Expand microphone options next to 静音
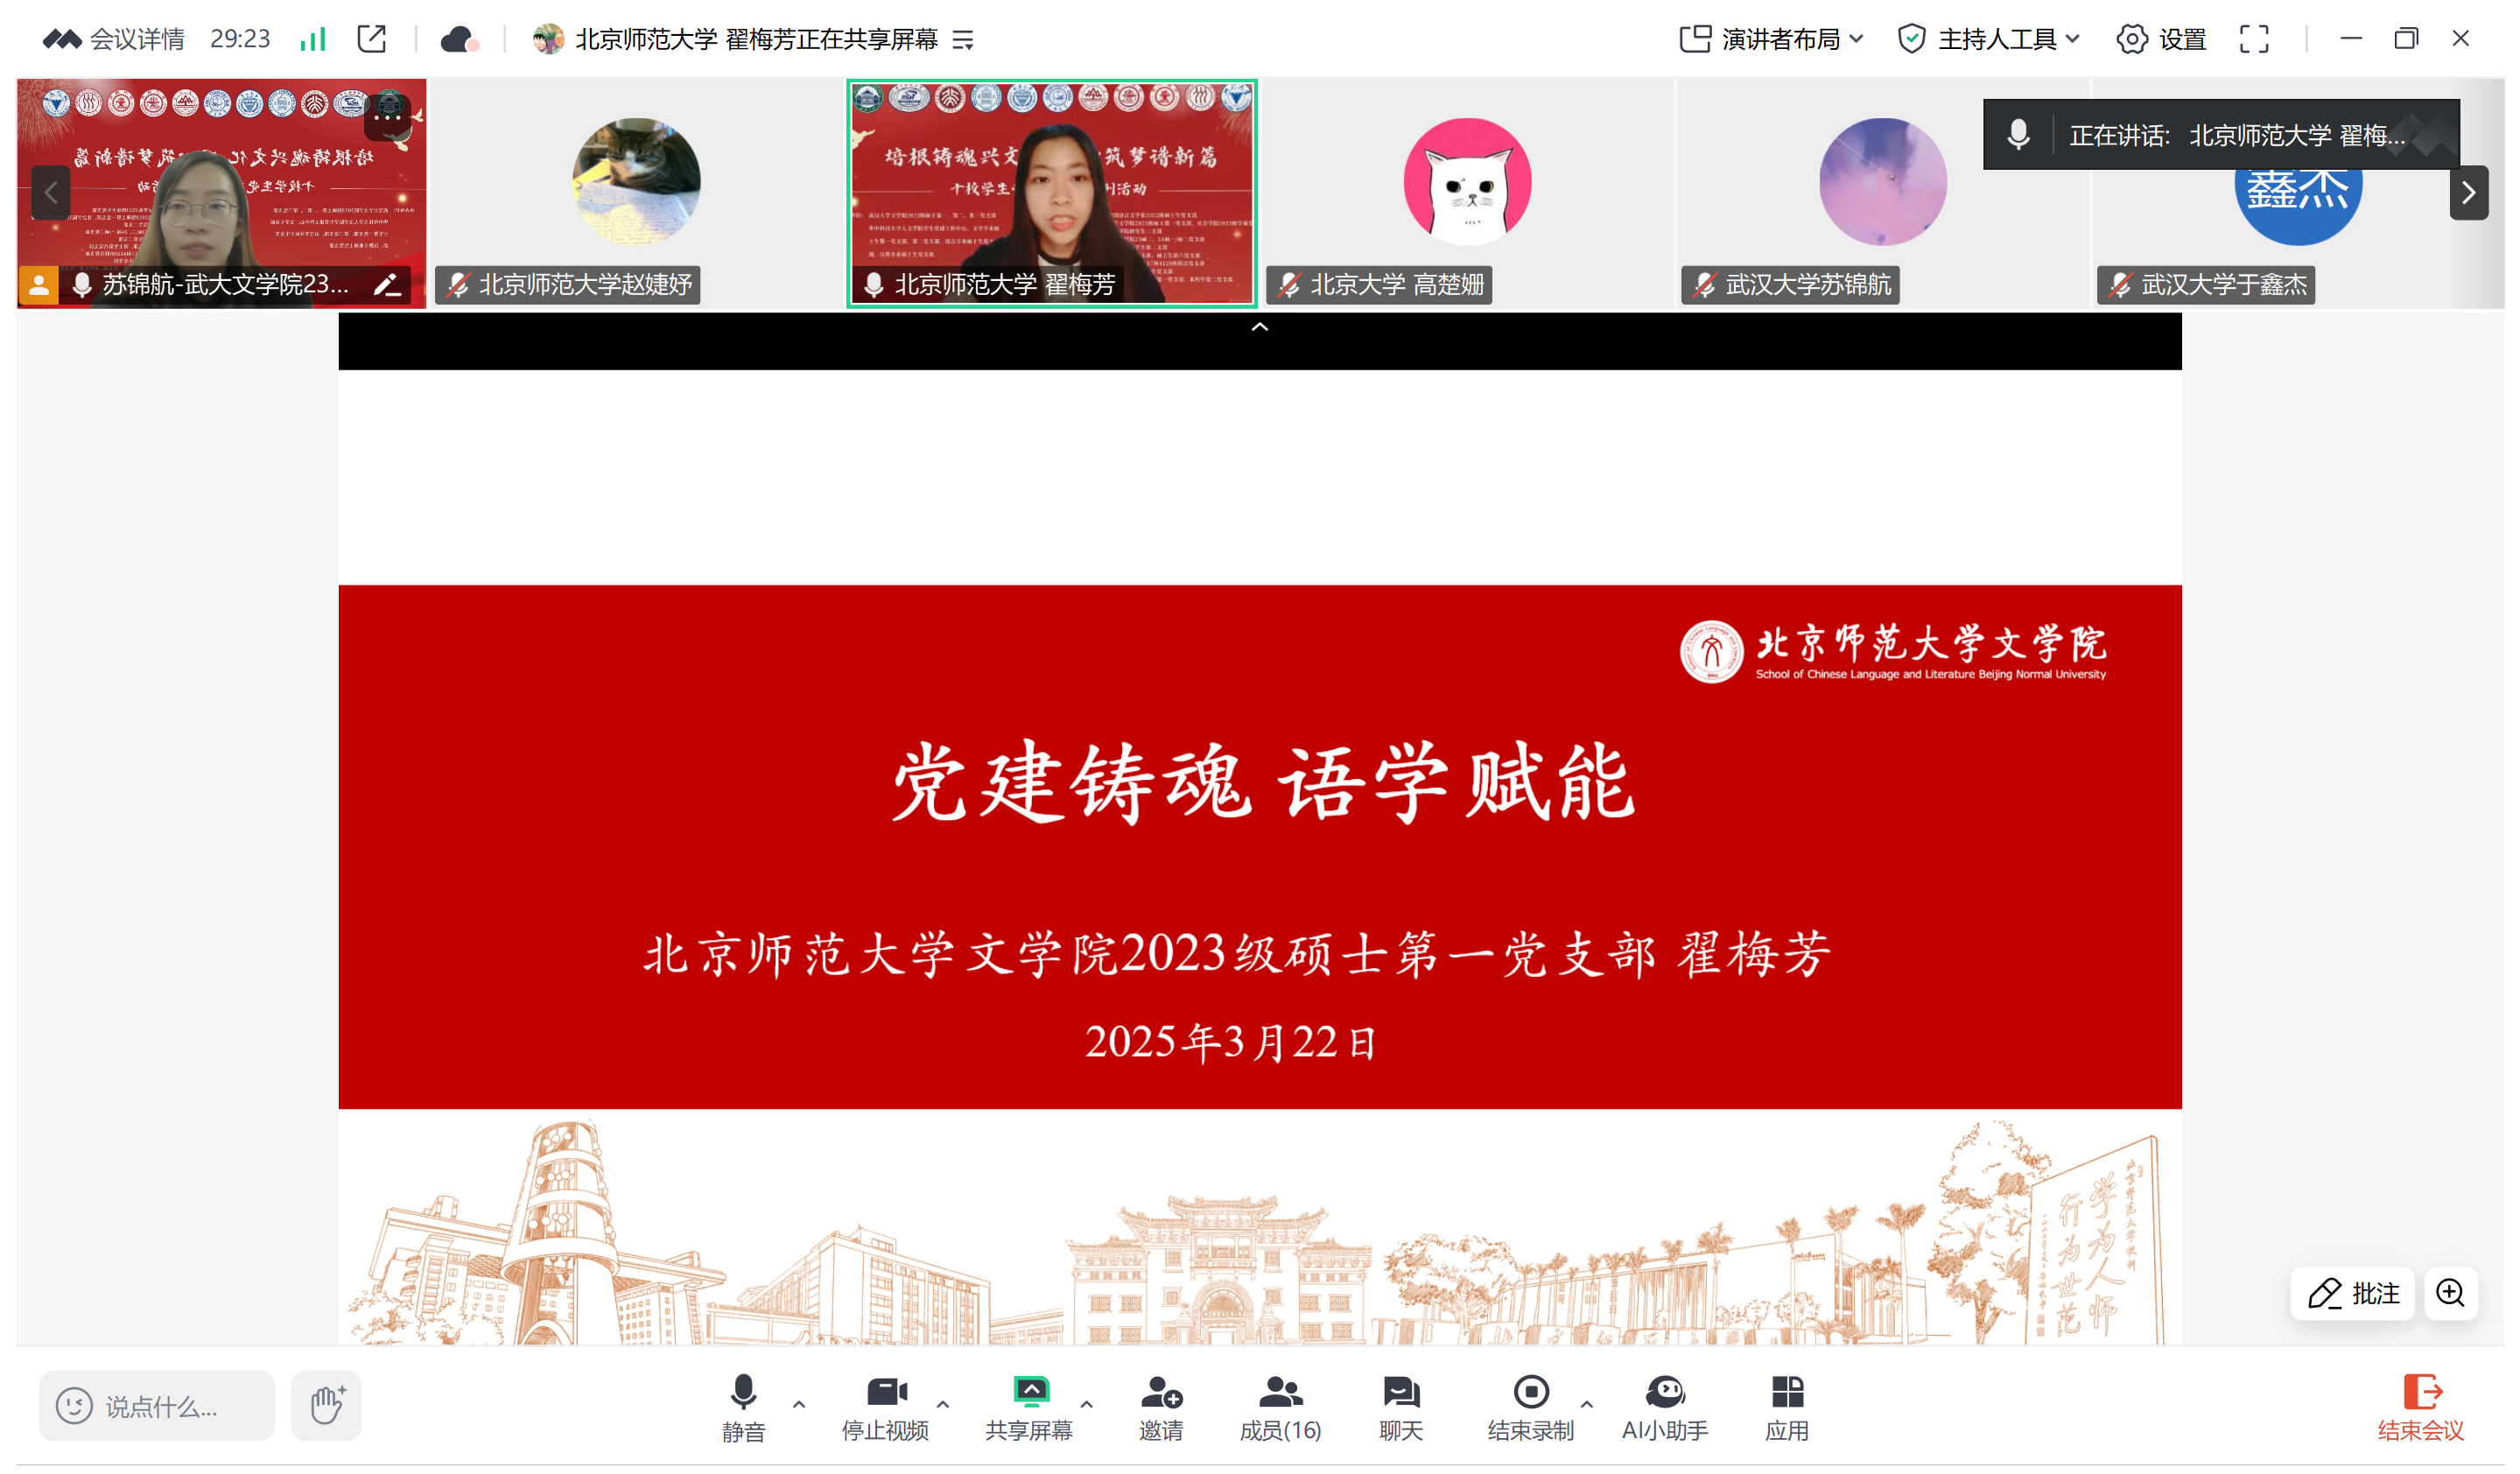Image resolution: width=2520 pixels, height=1474 pixels. 798,1404
